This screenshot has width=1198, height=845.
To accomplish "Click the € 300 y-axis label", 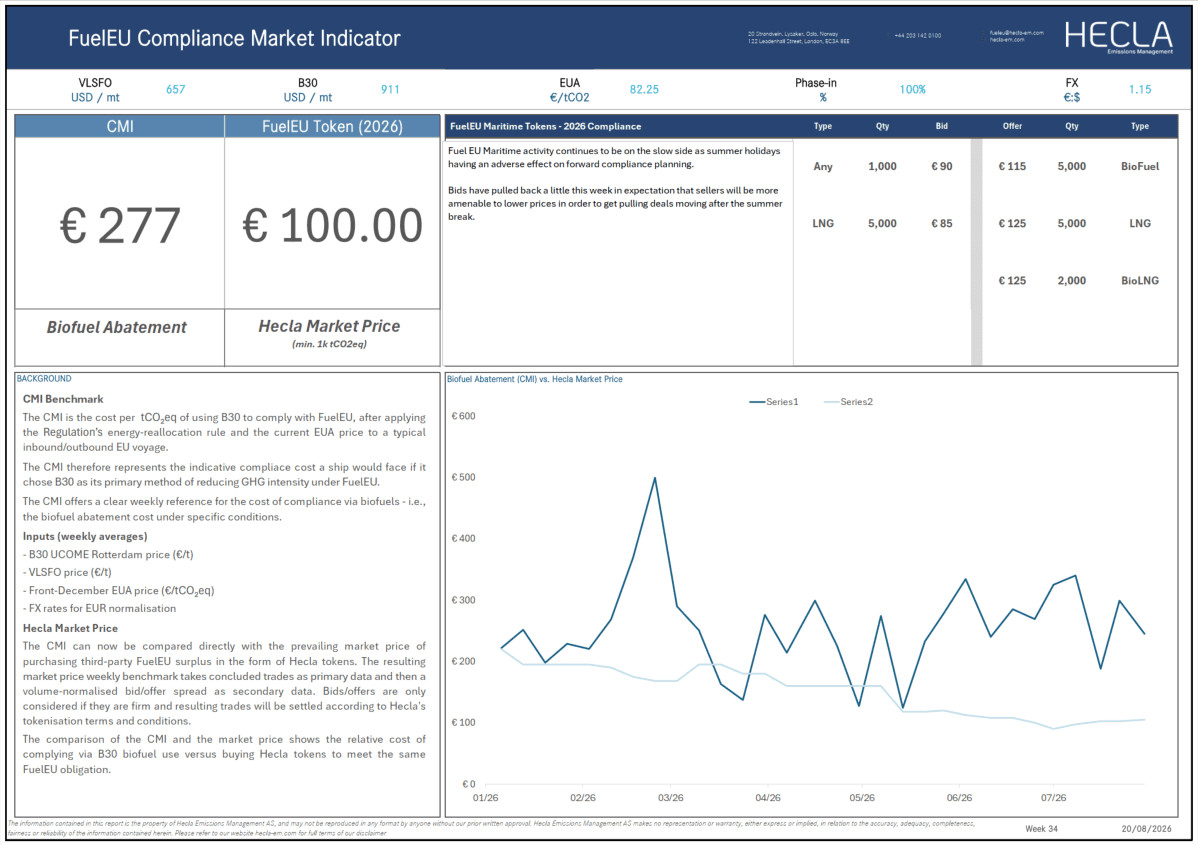I will tap(464, 601).
